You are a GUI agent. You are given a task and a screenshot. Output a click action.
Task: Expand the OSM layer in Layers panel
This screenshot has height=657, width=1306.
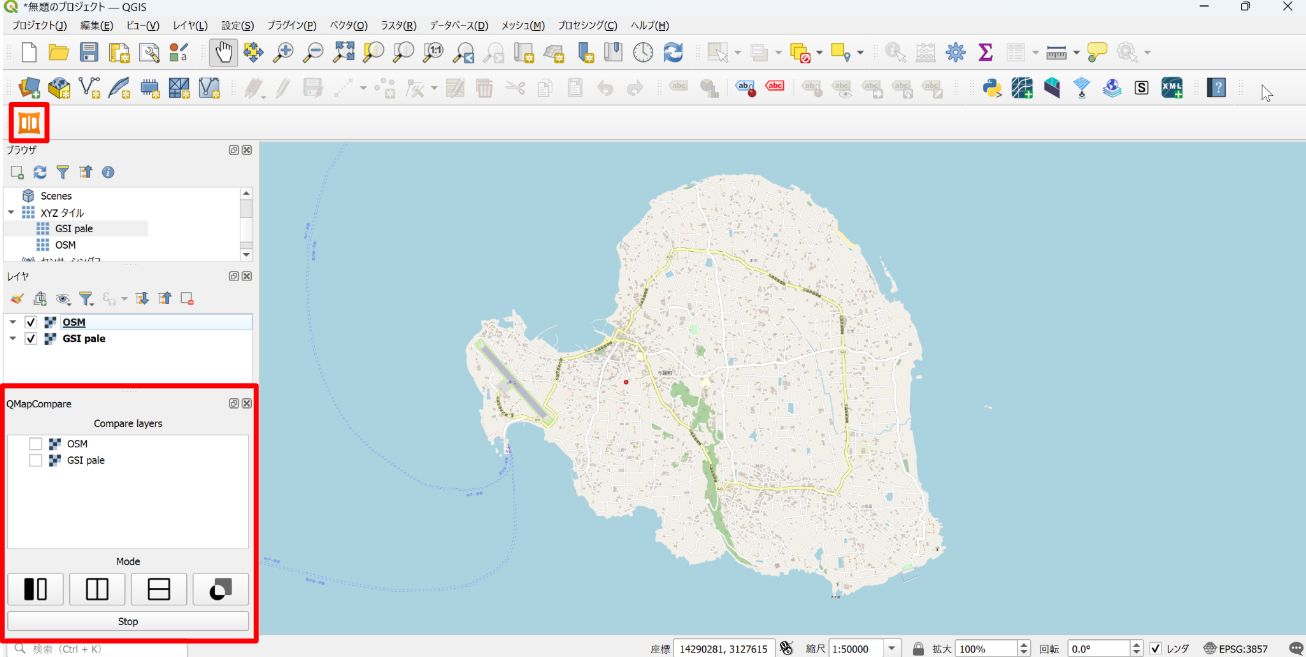tap(12, 322)
